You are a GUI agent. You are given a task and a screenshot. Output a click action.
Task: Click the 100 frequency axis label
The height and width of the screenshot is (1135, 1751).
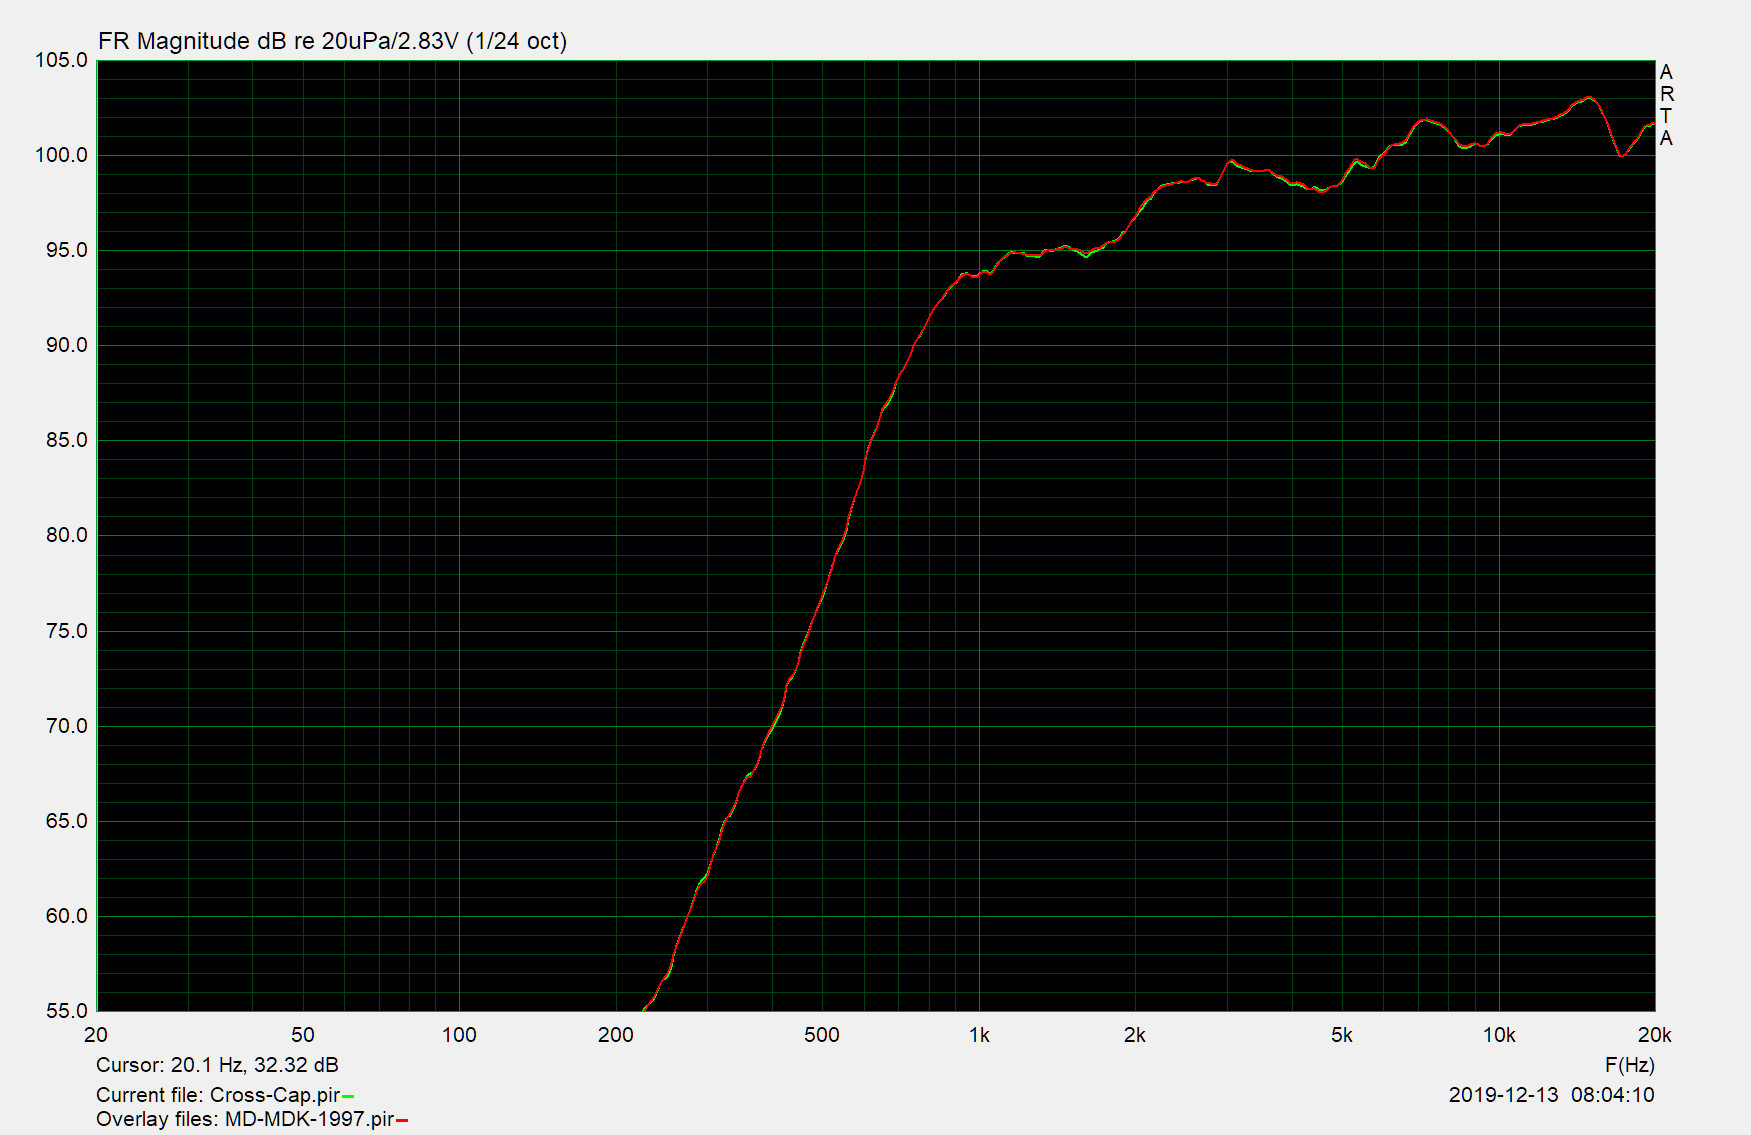[459, 1035]
